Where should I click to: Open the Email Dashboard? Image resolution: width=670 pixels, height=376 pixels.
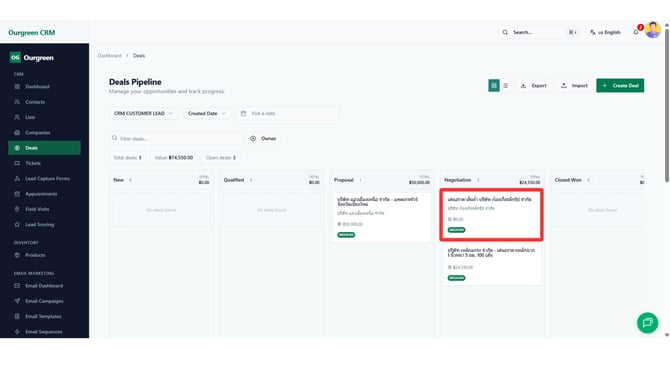pos(44,286)
